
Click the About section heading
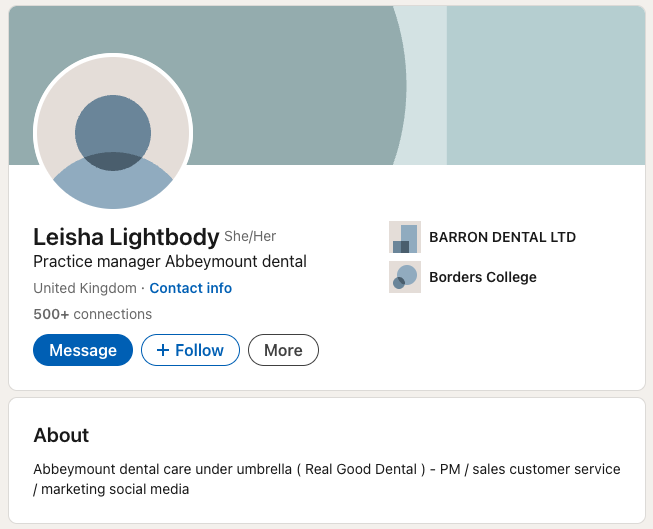click(61, 435)
